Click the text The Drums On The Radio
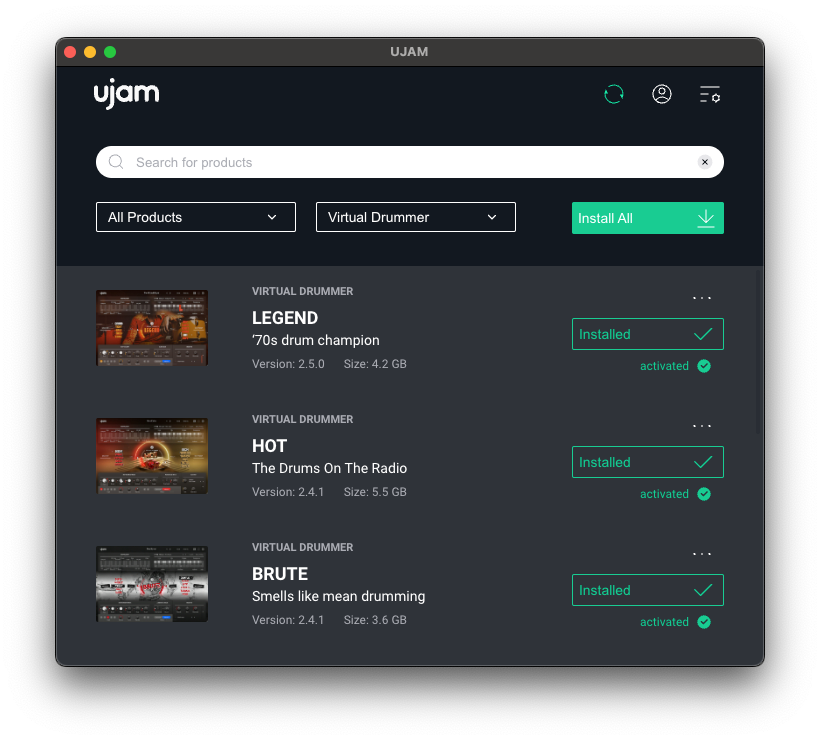This screenshot has height=740, width=820. [329, 469]
